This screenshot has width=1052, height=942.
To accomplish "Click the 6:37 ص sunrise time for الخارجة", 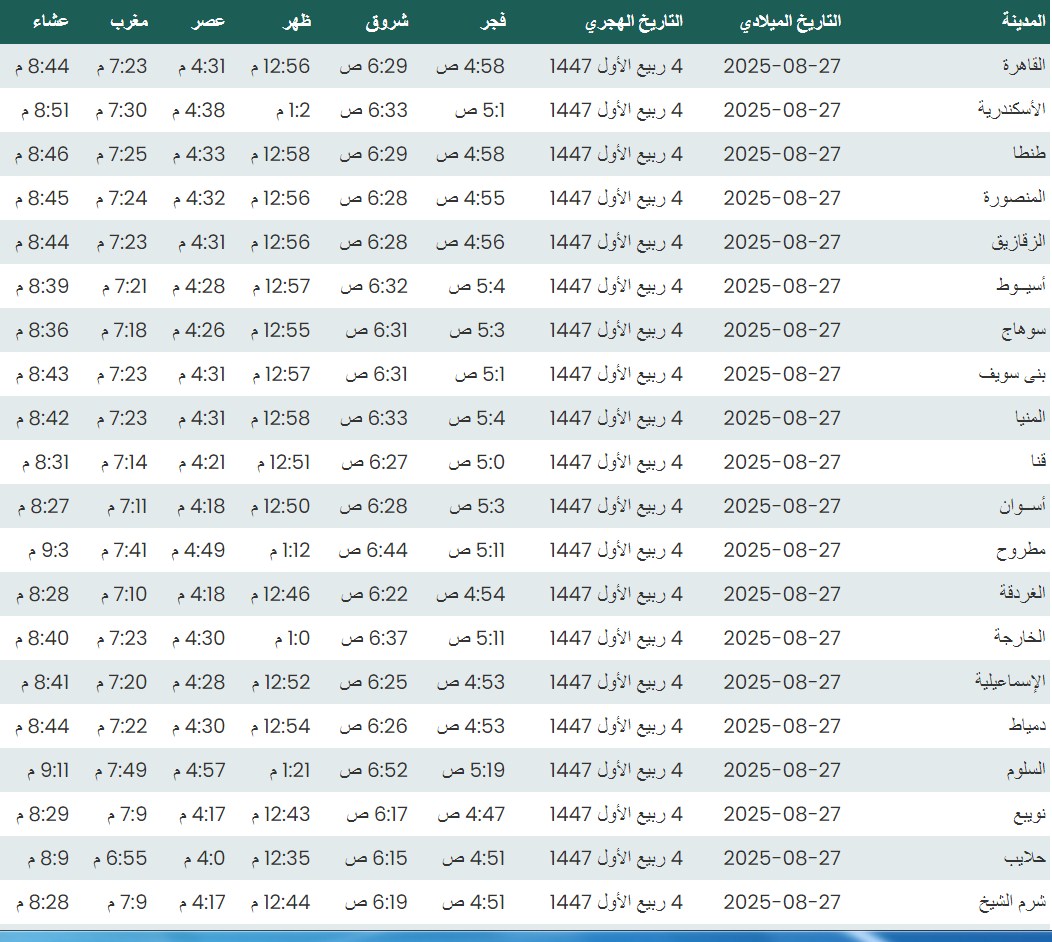I will tap(374, 638).
